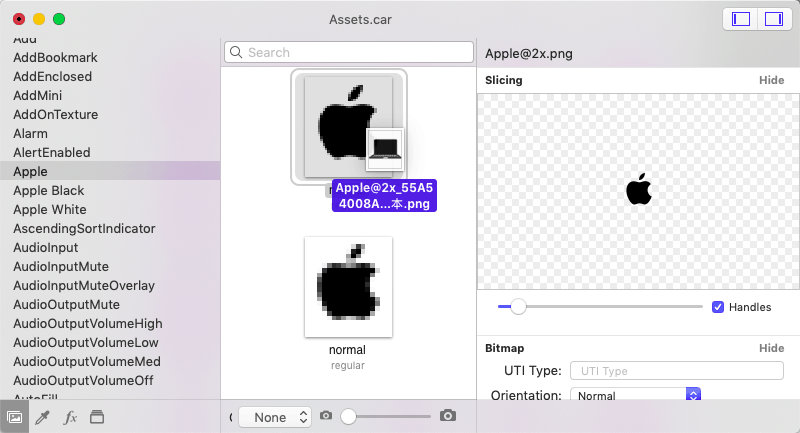Uncheck the Handles checkbox

tap(717, 307)
